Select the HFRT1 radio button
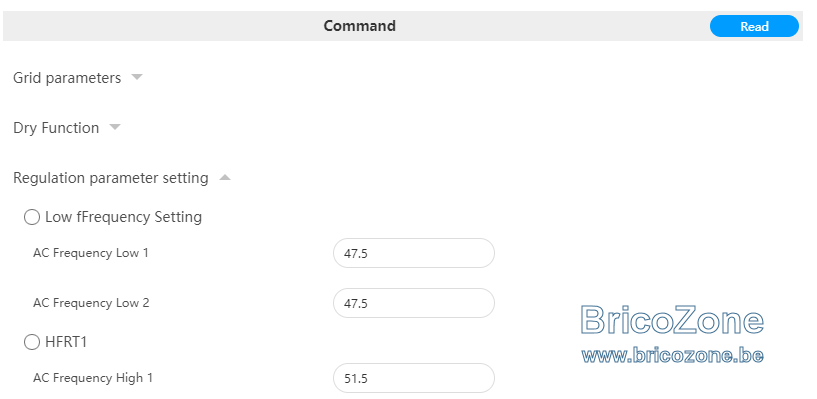 pos(32,342)
